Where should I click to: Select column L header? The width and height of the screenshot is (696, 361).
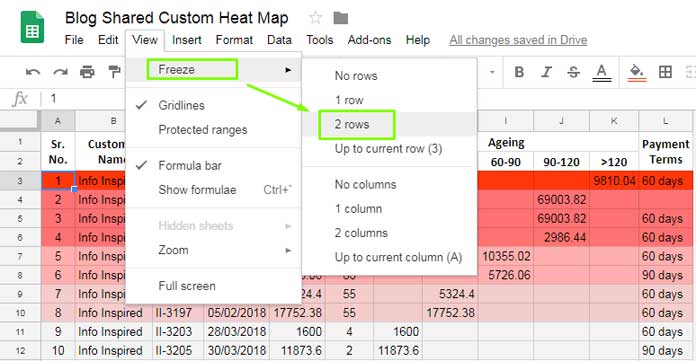pos(665,121)
